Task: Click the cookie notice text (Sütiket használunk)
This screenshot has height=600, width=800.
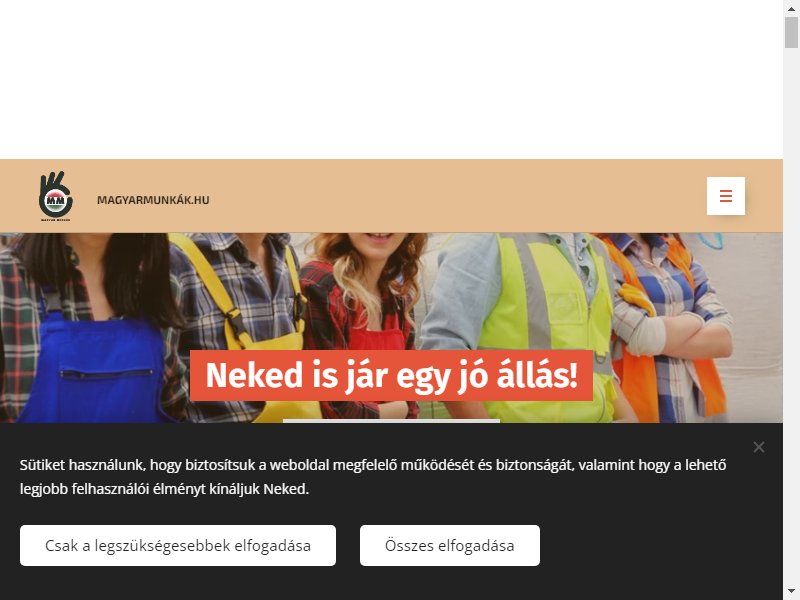Action: point(373,477)
